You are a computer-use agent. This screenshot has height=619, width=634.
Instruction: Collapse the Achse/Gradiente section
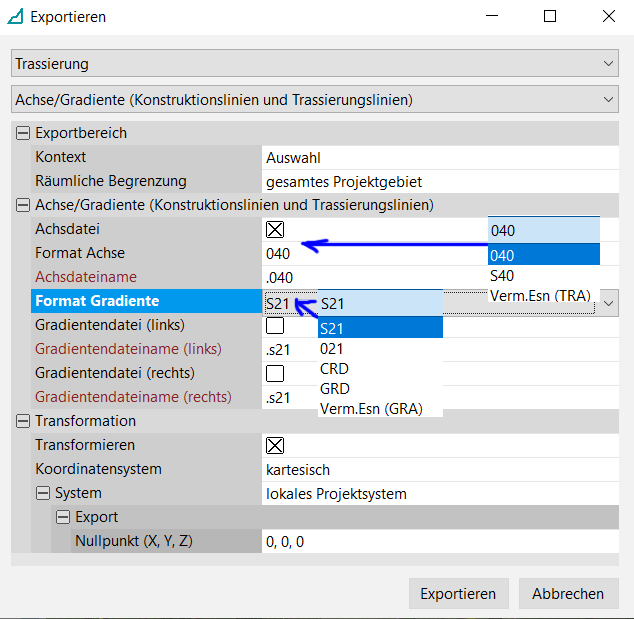point(23,205)
